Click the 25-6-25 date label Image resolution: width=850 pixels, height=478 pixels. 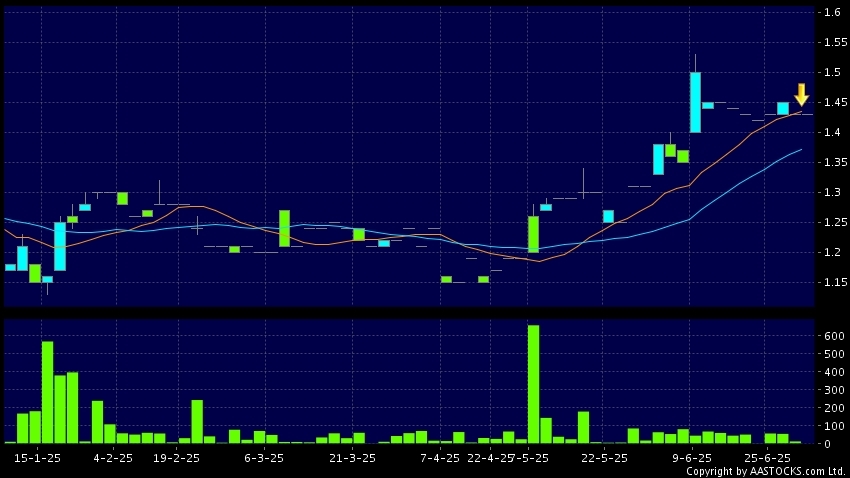pos(767,458)
